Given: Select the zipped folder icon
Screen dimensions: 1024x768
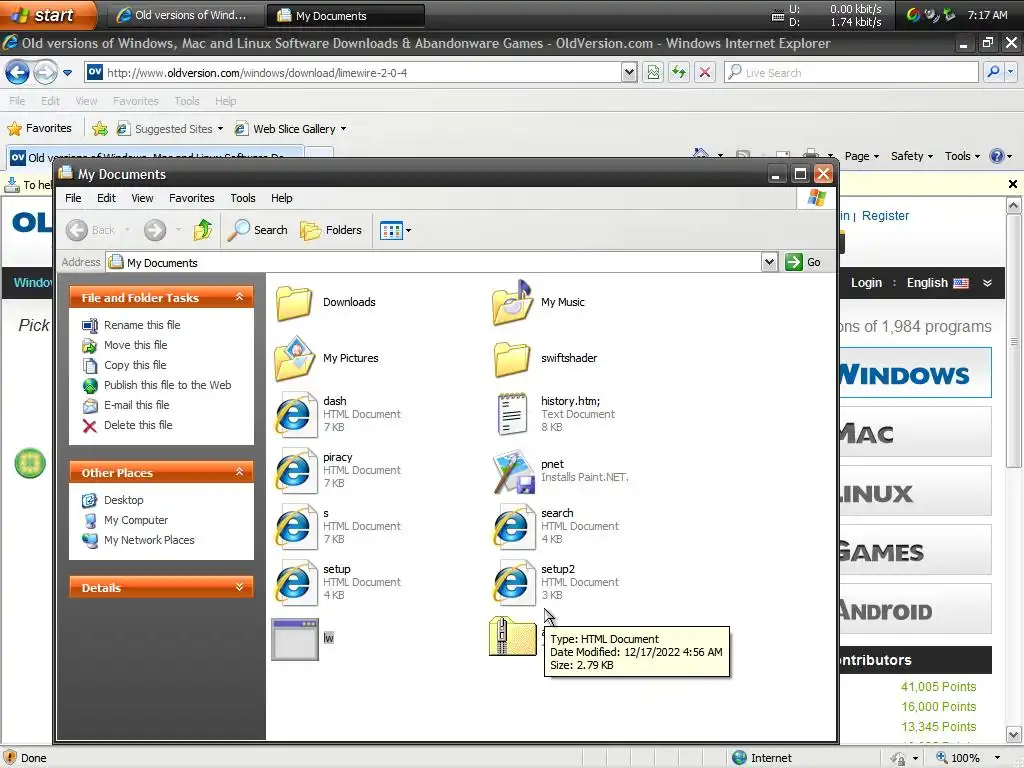Looking at the screenshot, I should point(513,635).
